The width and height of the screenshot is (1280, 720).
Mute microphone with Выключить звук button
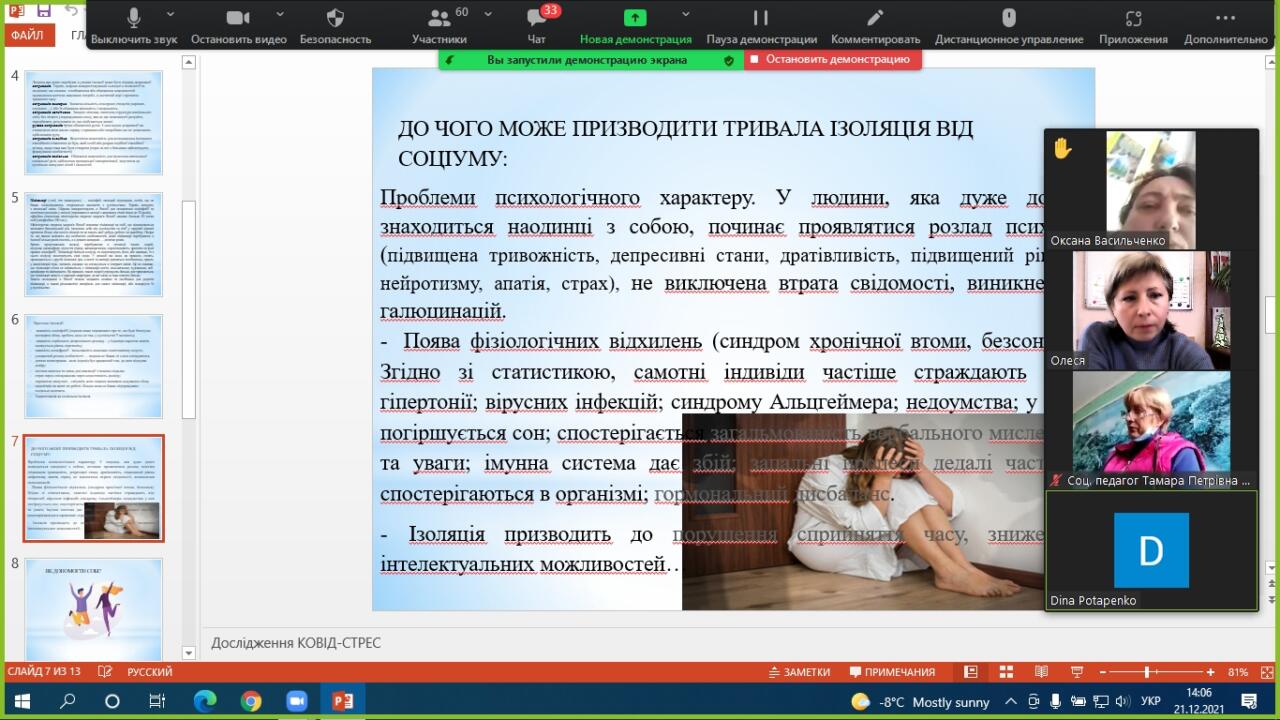(x=134, y=27)
